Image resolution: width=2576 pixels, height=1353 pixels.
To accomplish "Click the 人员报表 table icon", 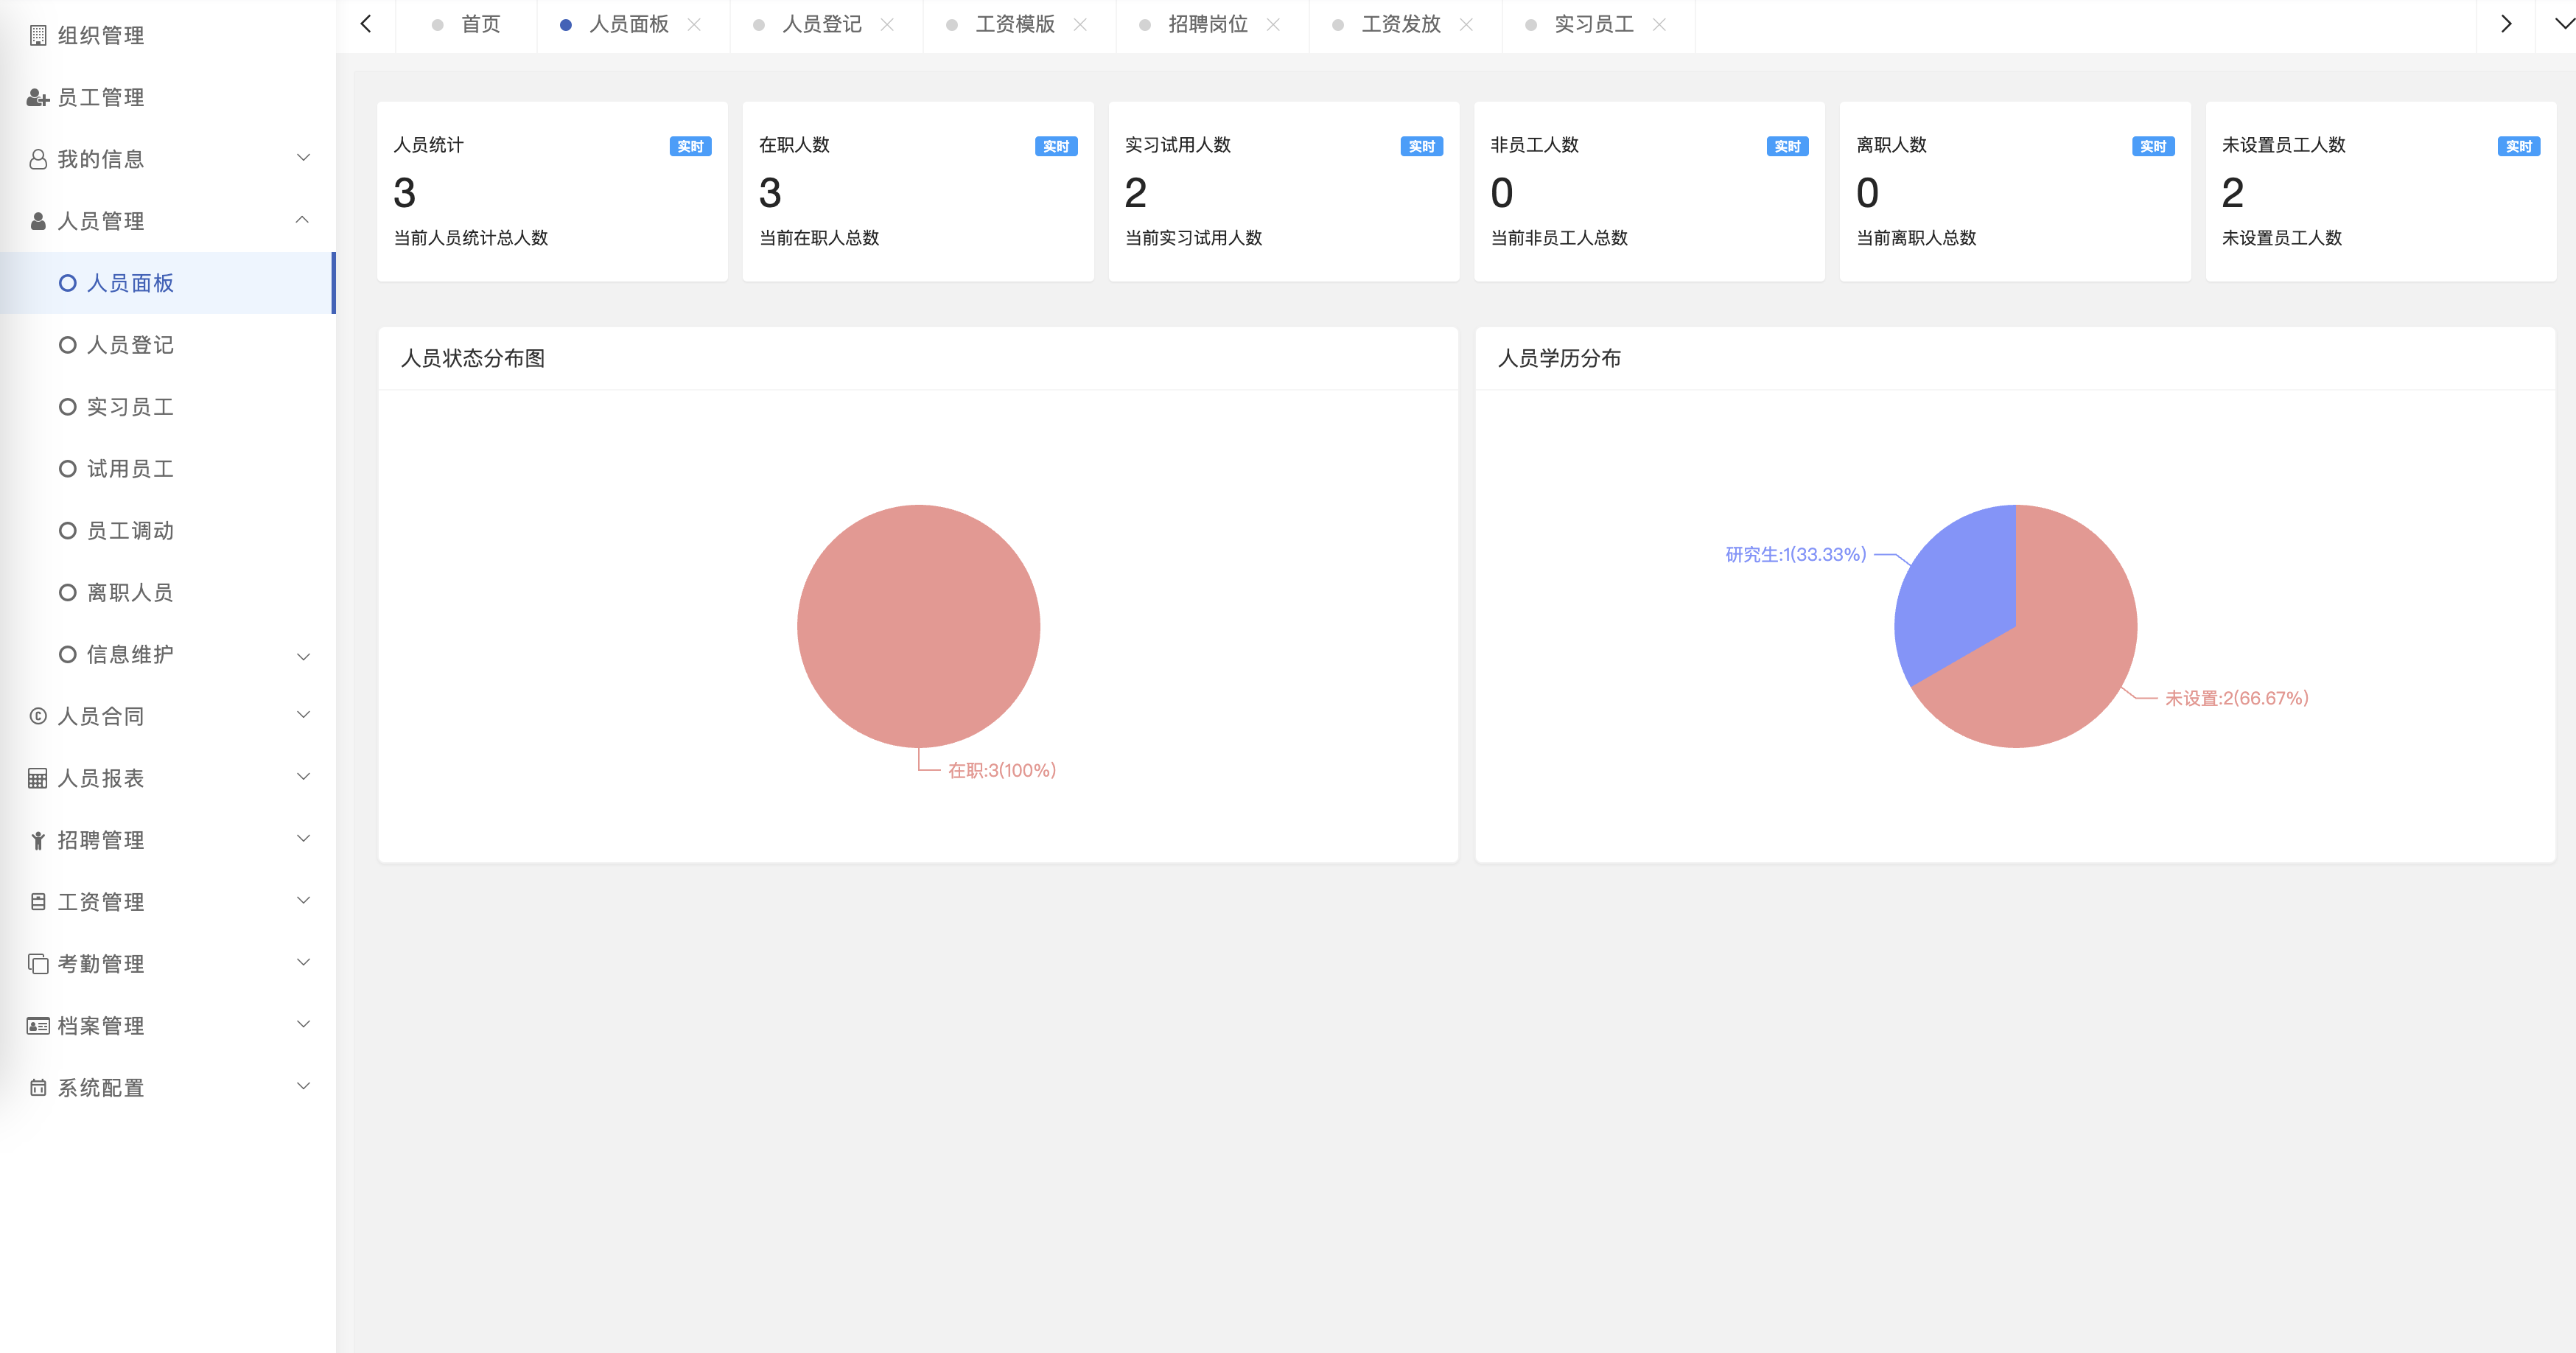I will point(38,778).
